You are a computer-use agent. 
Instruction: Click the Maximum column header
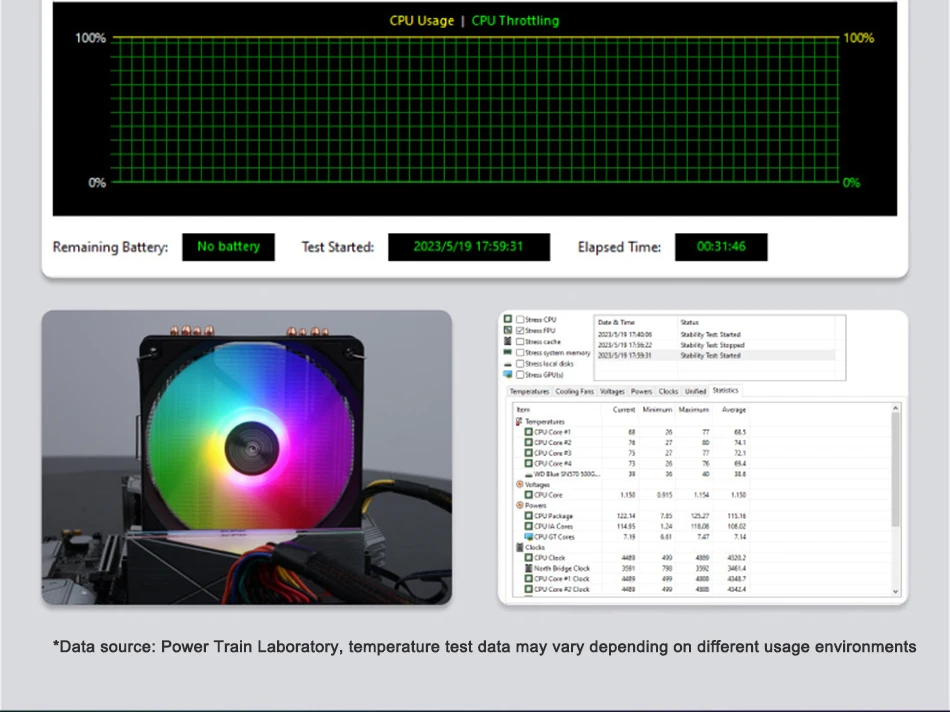693,409
